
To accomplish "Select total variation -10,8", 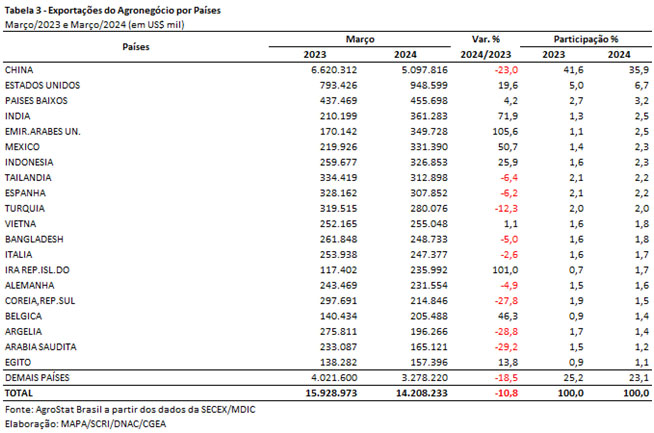I will (506, 393).
